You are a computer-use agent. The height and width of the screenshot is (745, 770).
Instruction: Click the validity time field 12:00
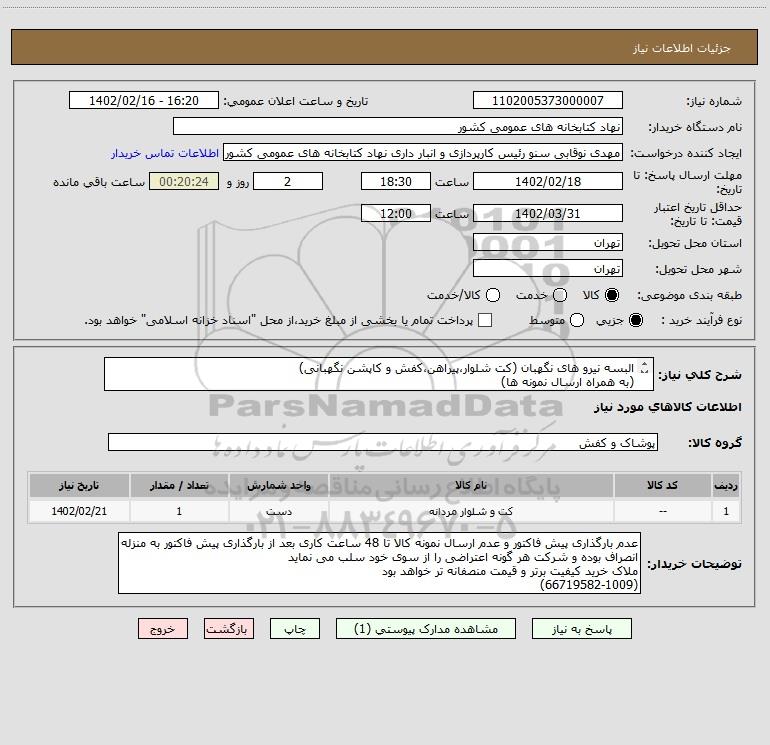coord(396,213)
